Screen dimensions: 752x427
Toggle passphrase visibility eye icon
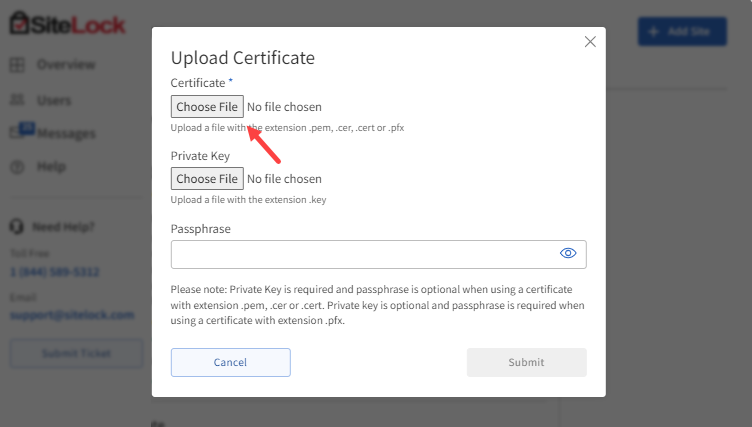tap(568, 254)
